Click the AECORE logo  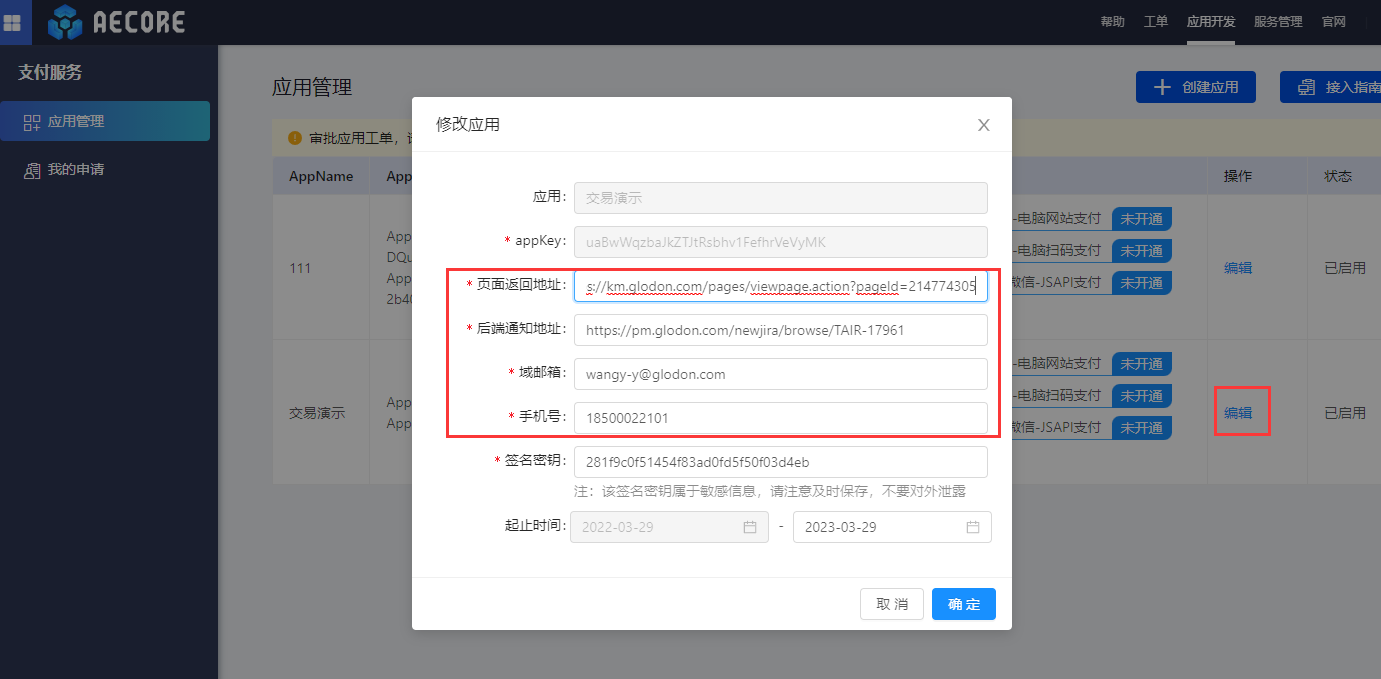pos(116,22)
